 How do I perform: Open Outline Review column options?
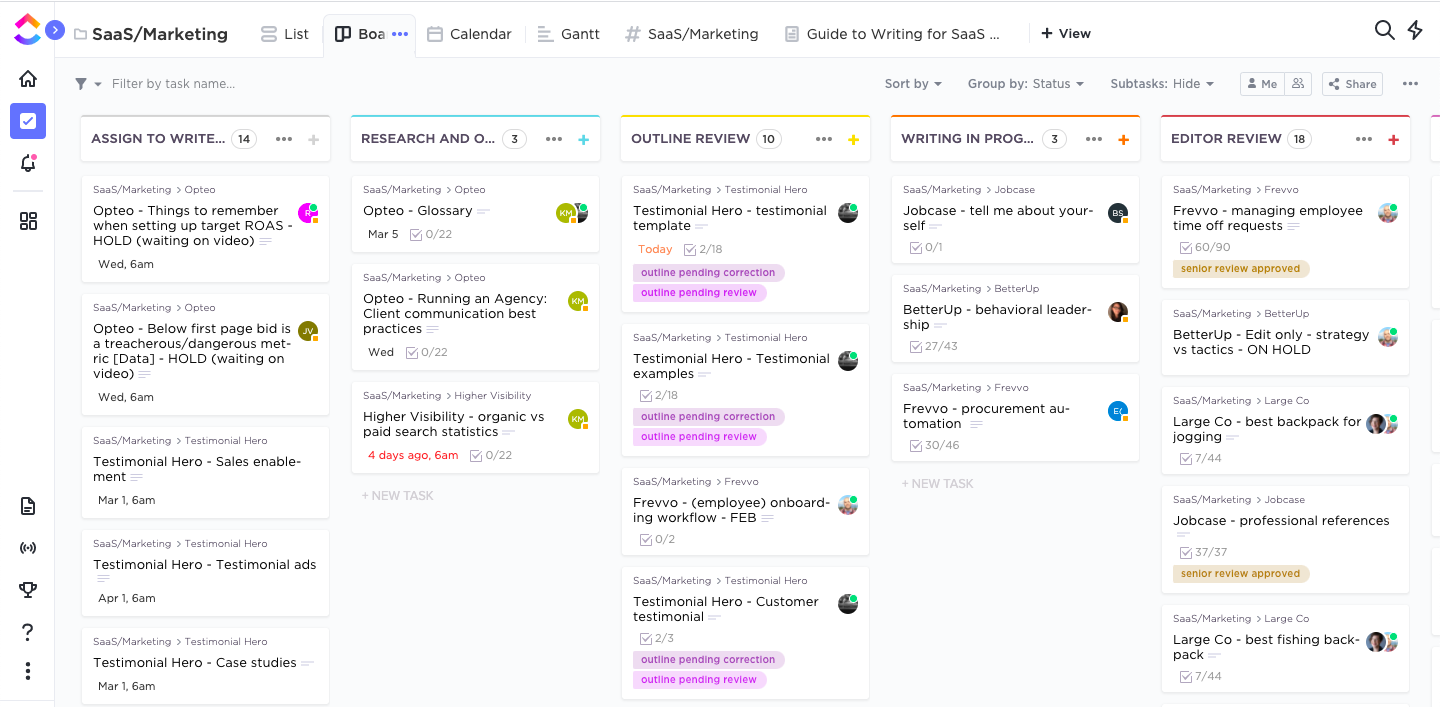(x=824, y=139)
